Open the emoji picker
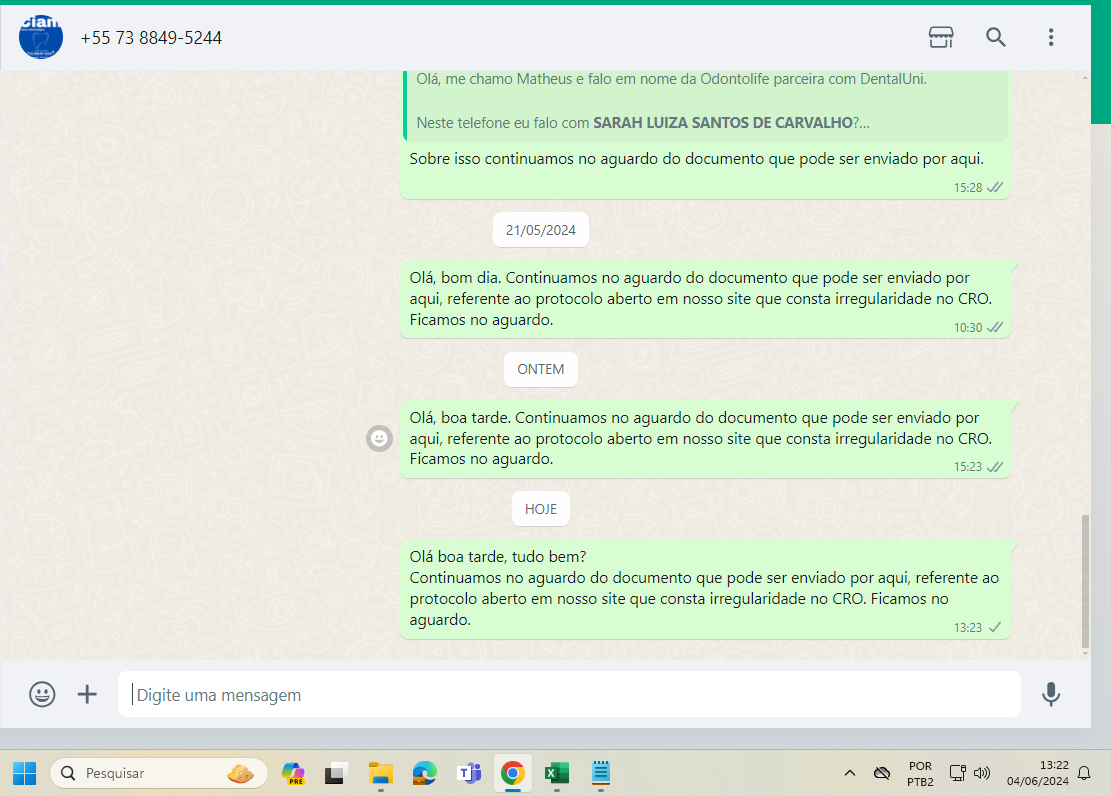Image resolution: width=1111 pixels, height=796 pixels. point(42,694)
